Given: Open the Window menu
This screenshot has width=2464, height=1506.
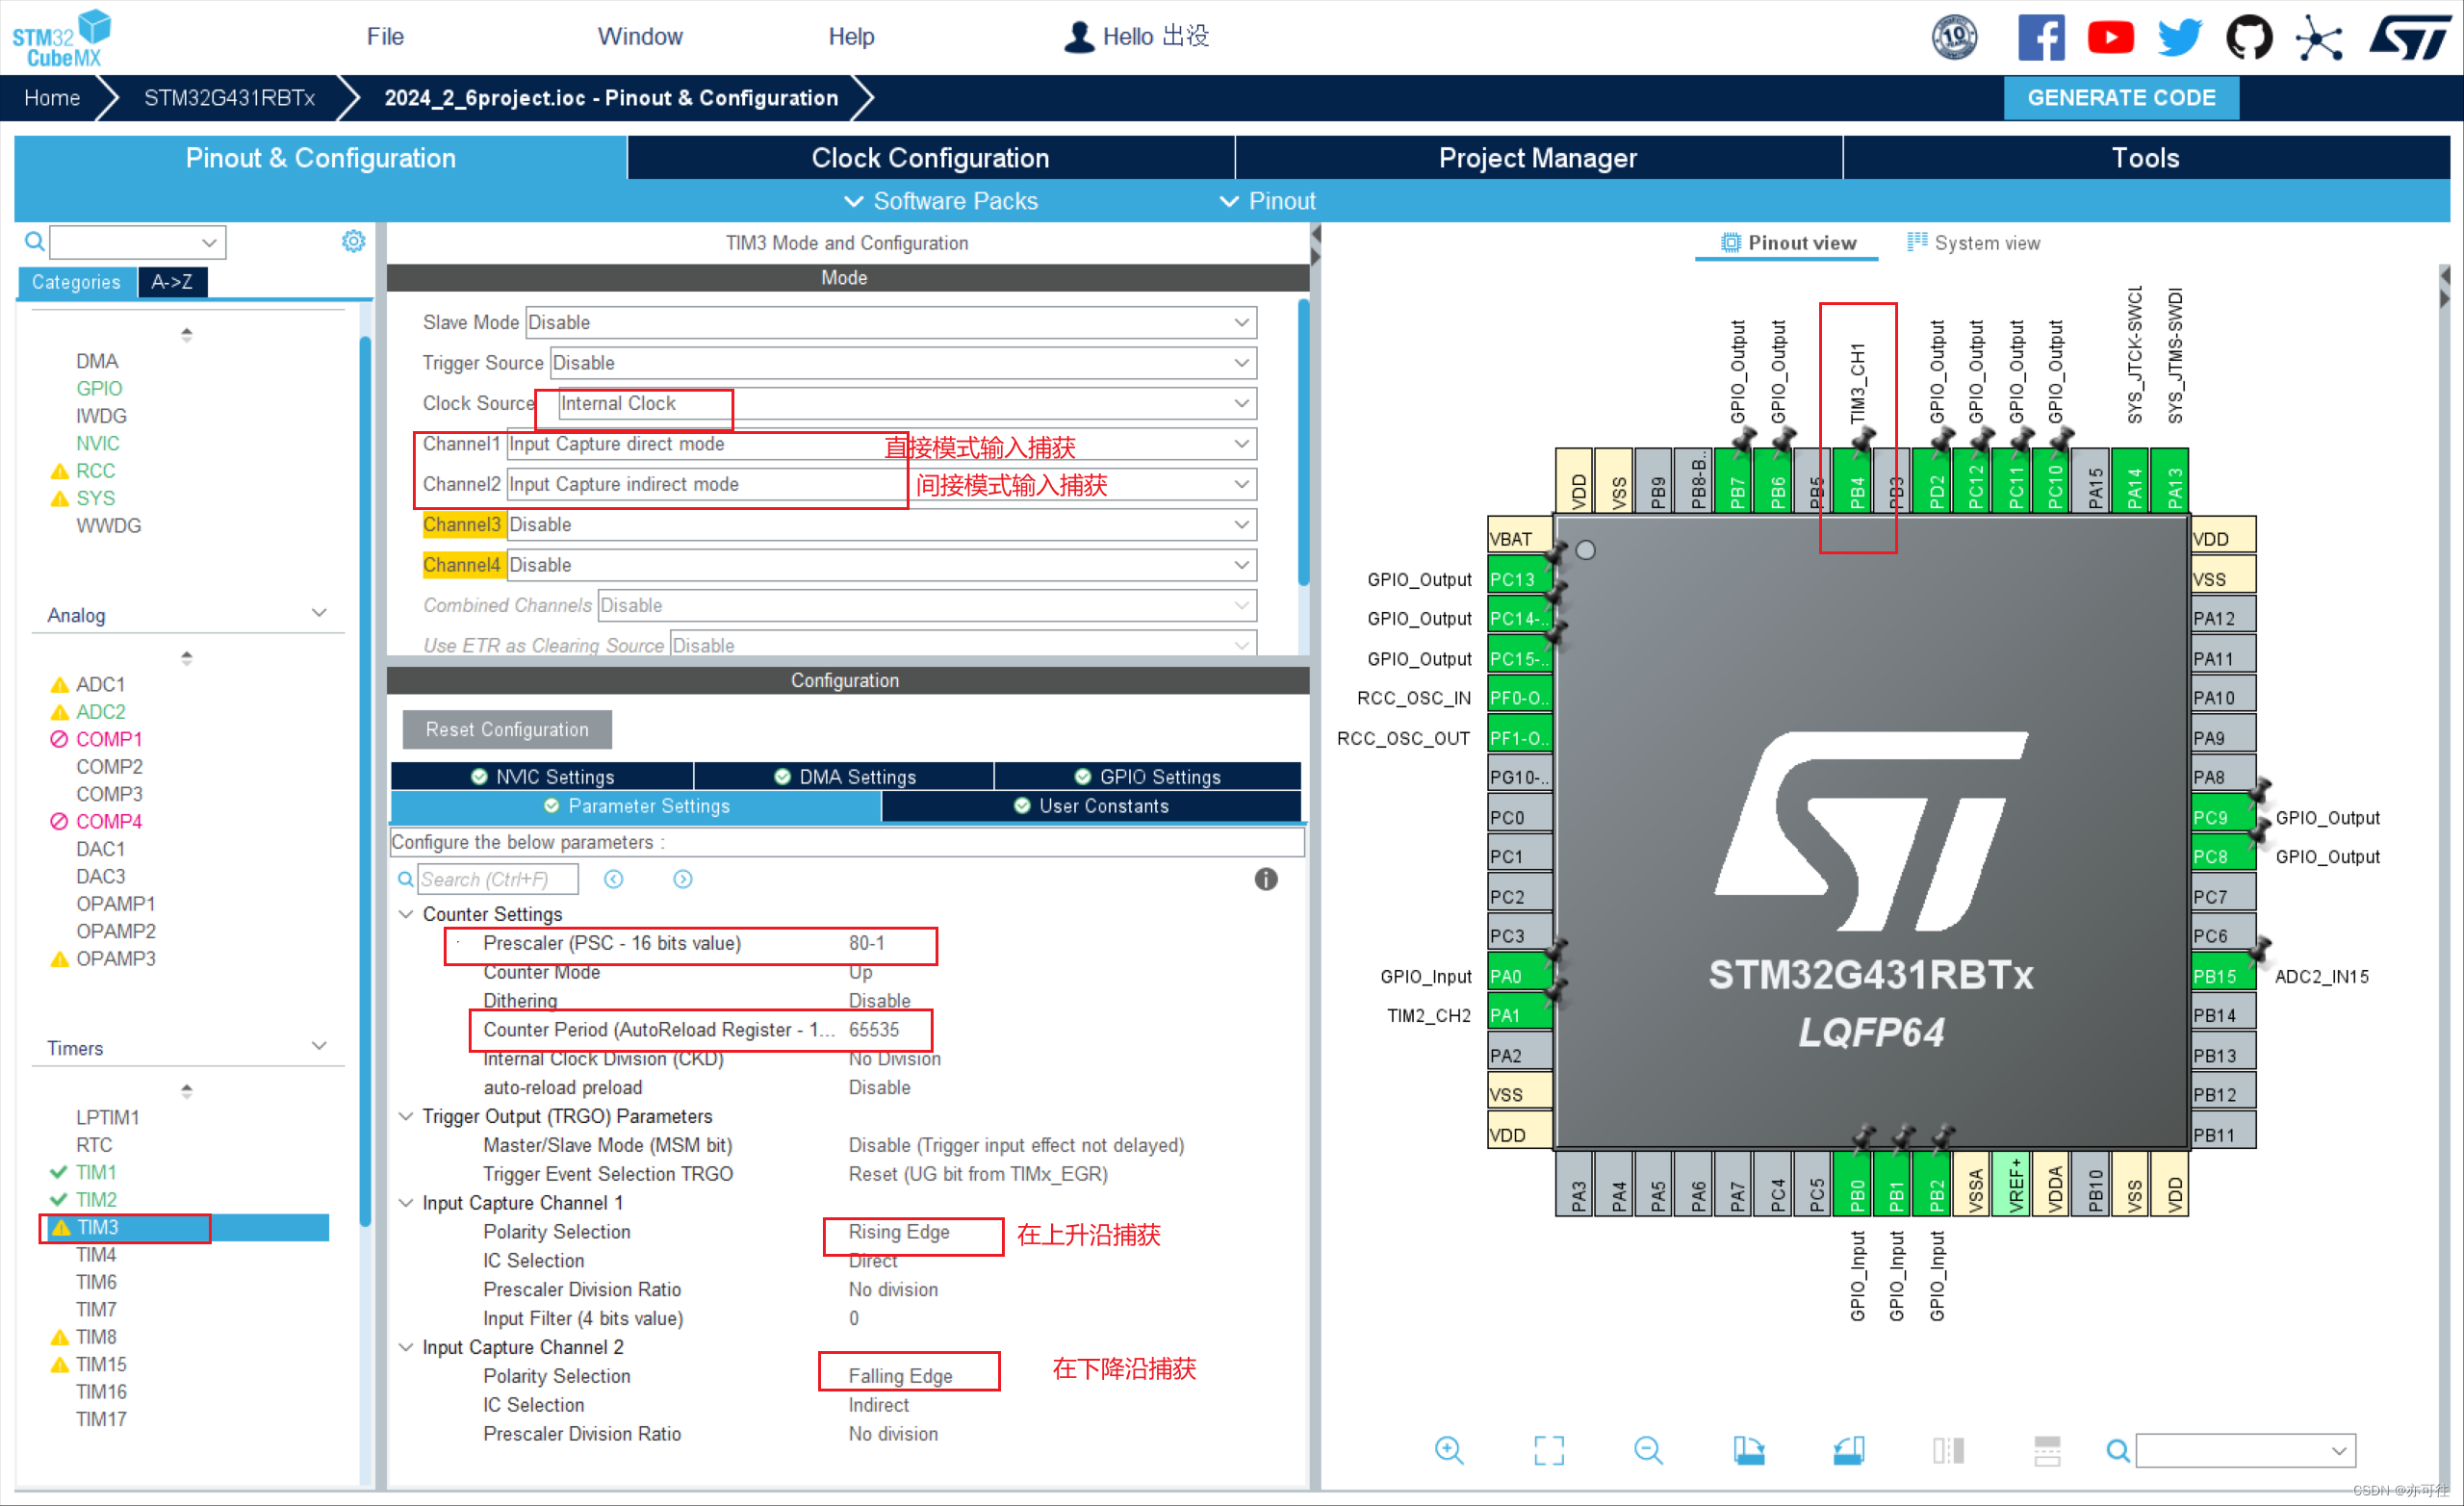Looking at the screenshot, I should (640, 37).
